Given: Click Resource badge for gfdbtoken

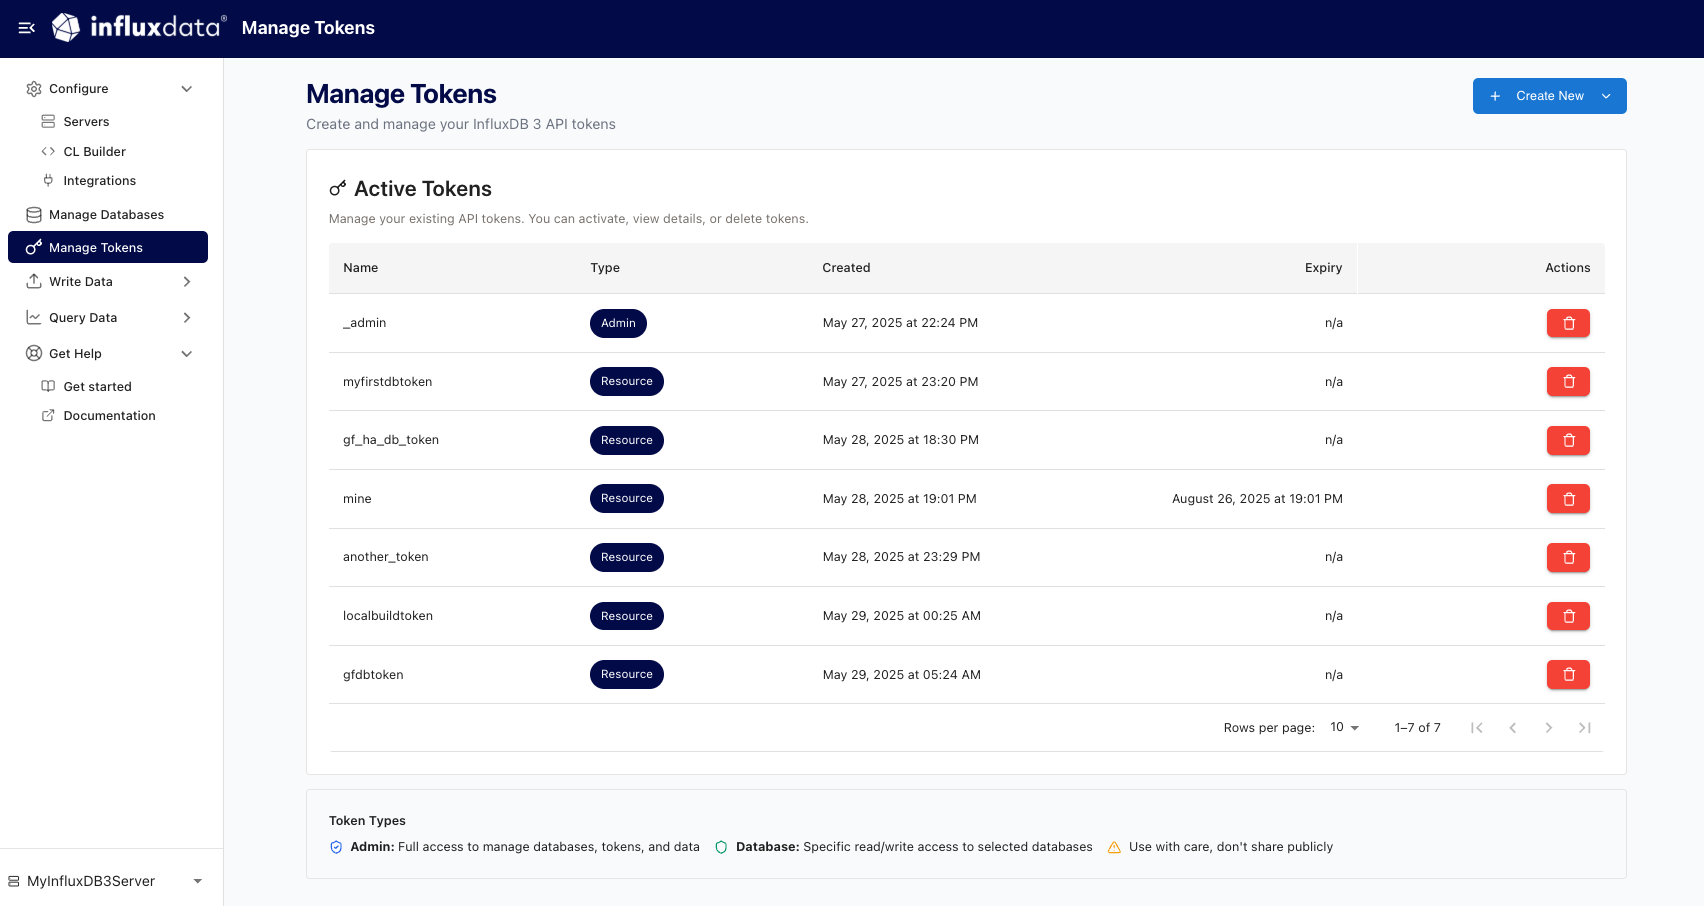Looking at the screenshot, I should 627,675.
